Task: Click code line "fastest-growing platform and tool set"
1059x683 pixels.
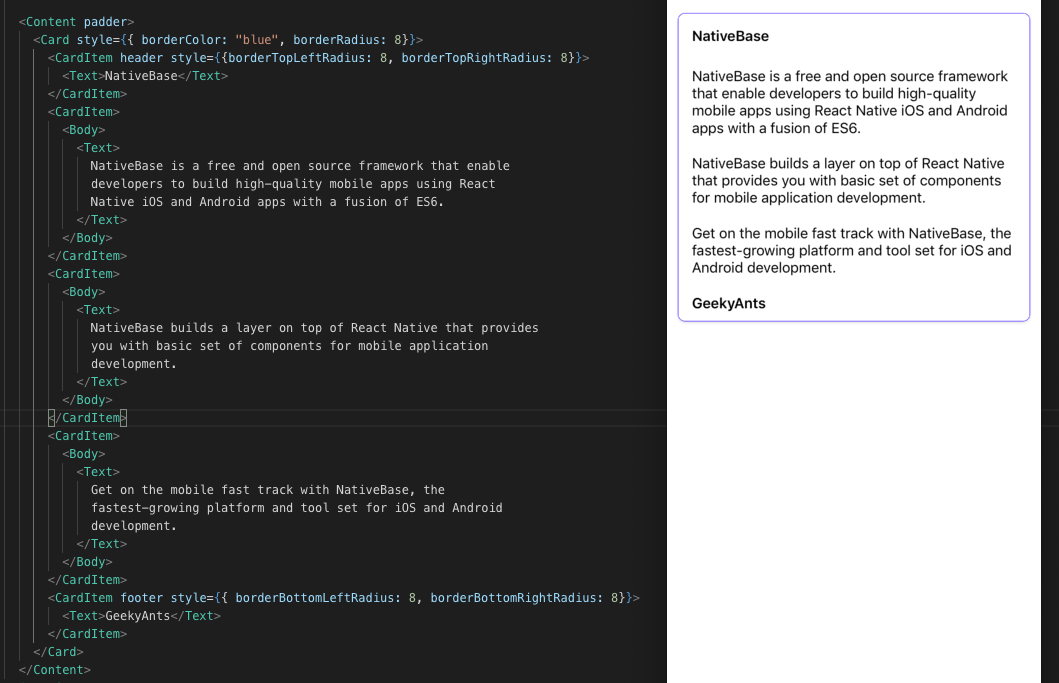Action: pyautogui.click(x=296, y=508)
